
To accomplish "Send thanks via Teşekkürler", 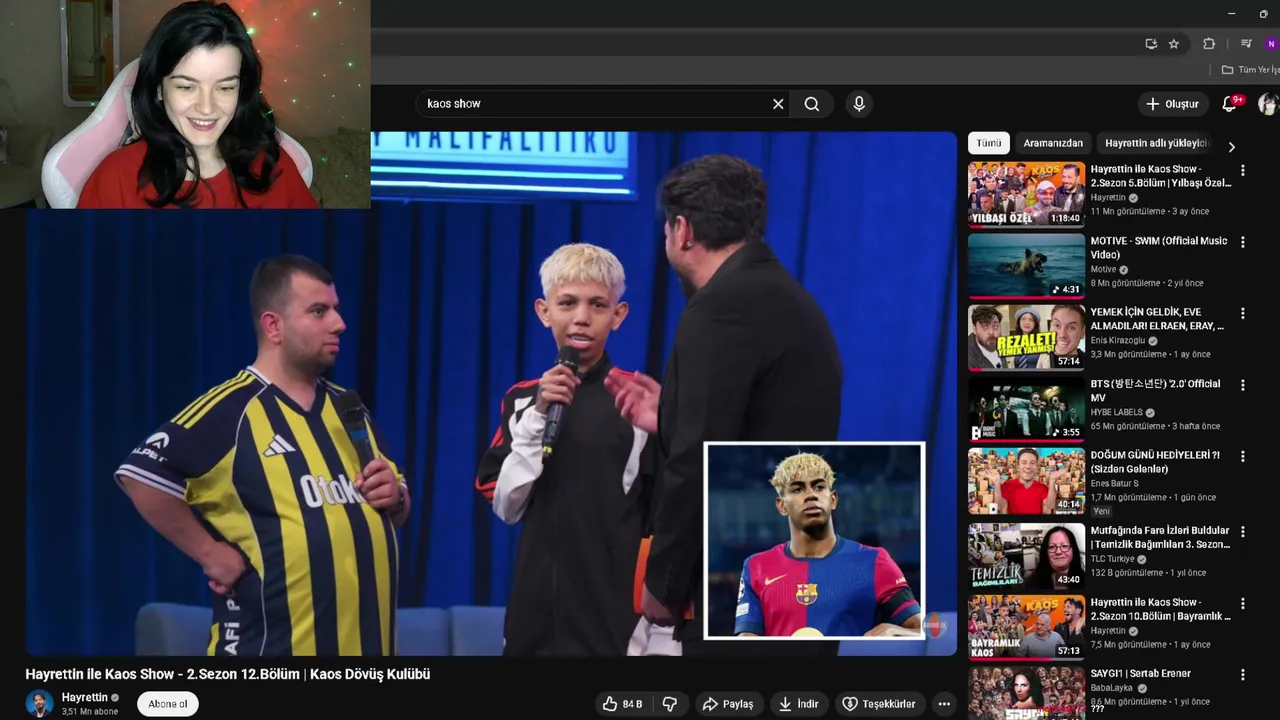I will (x=878, y=704).
